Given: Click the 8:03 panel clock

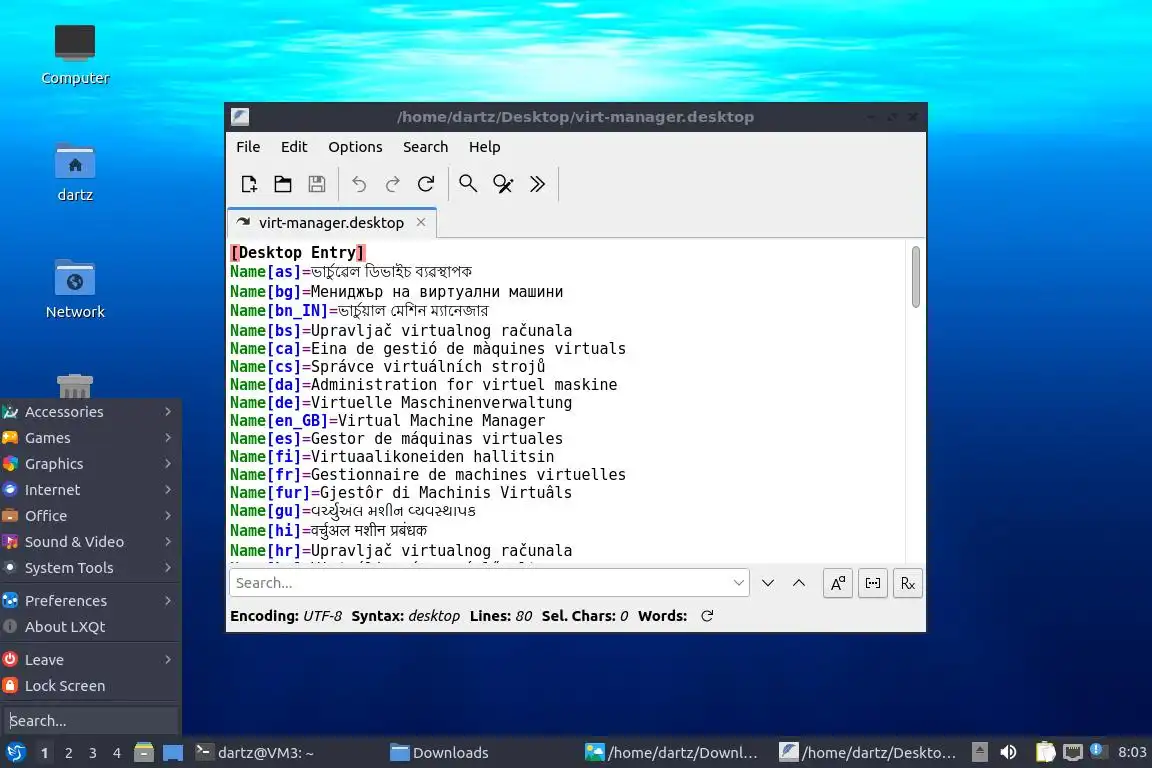Looking at the screenshot, I should pos(1131,753).
